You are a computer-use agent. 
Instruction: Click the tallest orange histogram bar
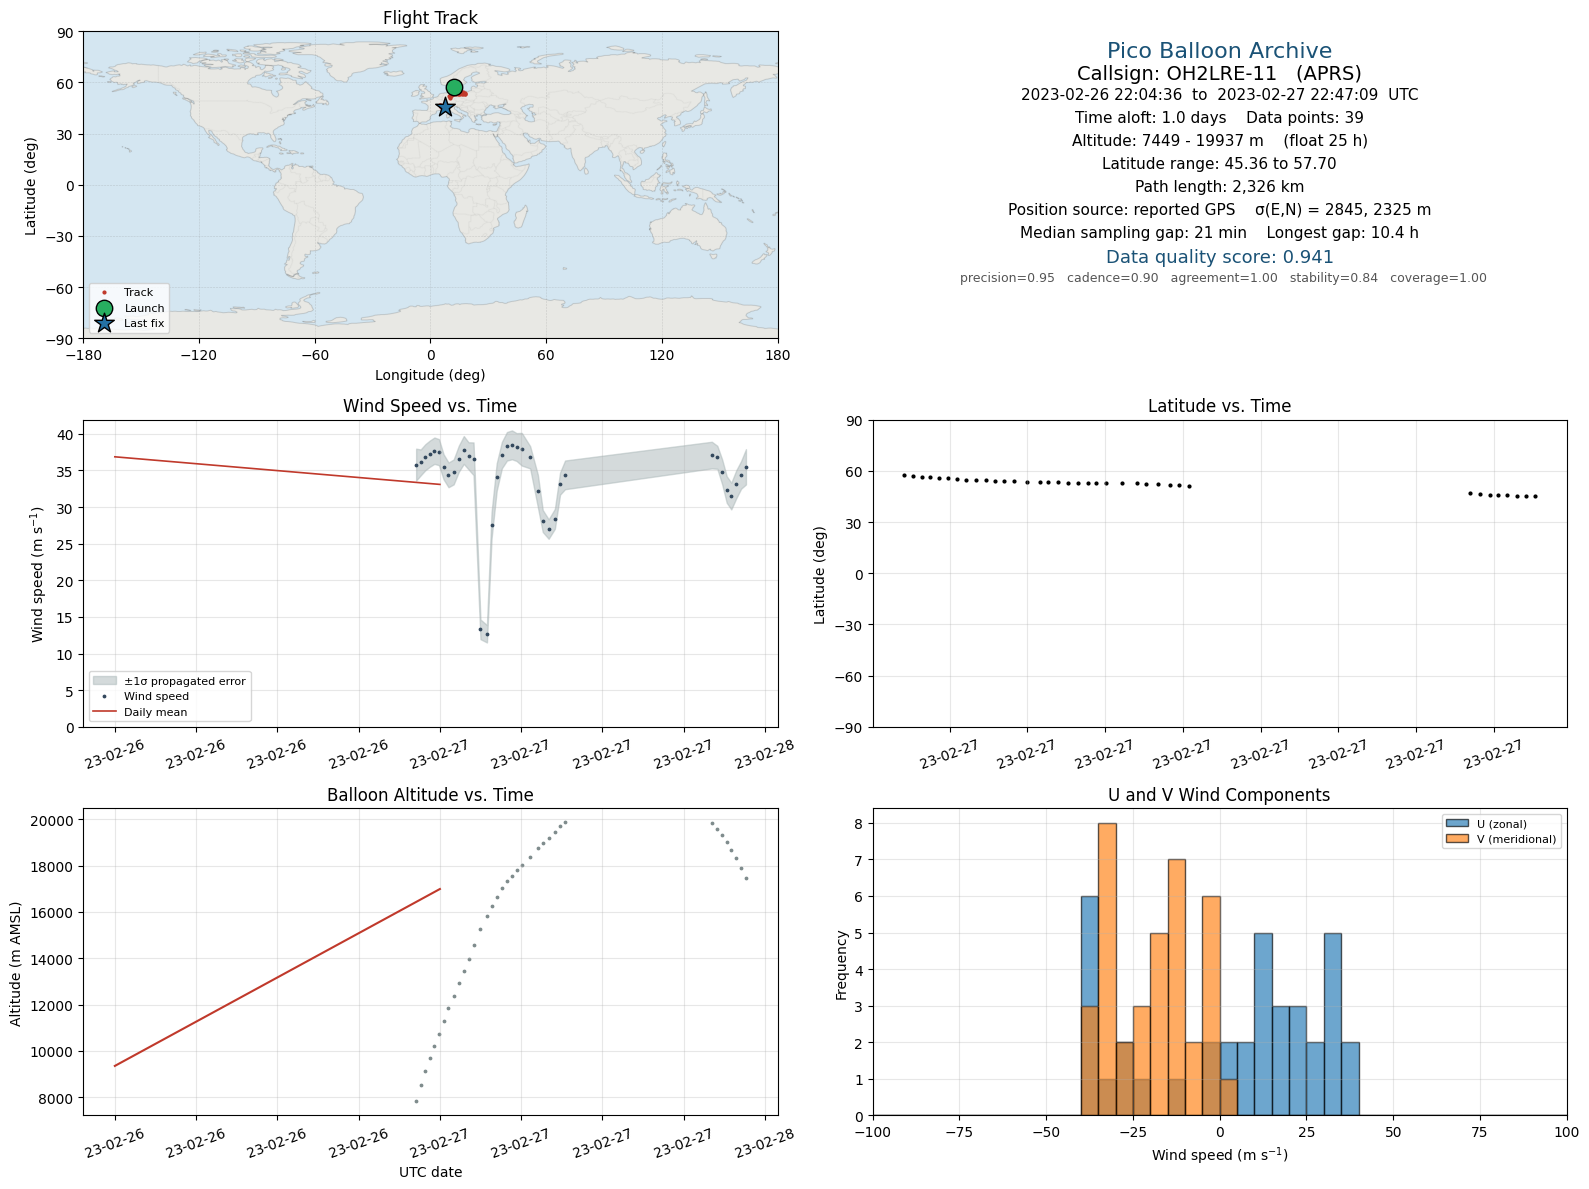(1107, 969)
